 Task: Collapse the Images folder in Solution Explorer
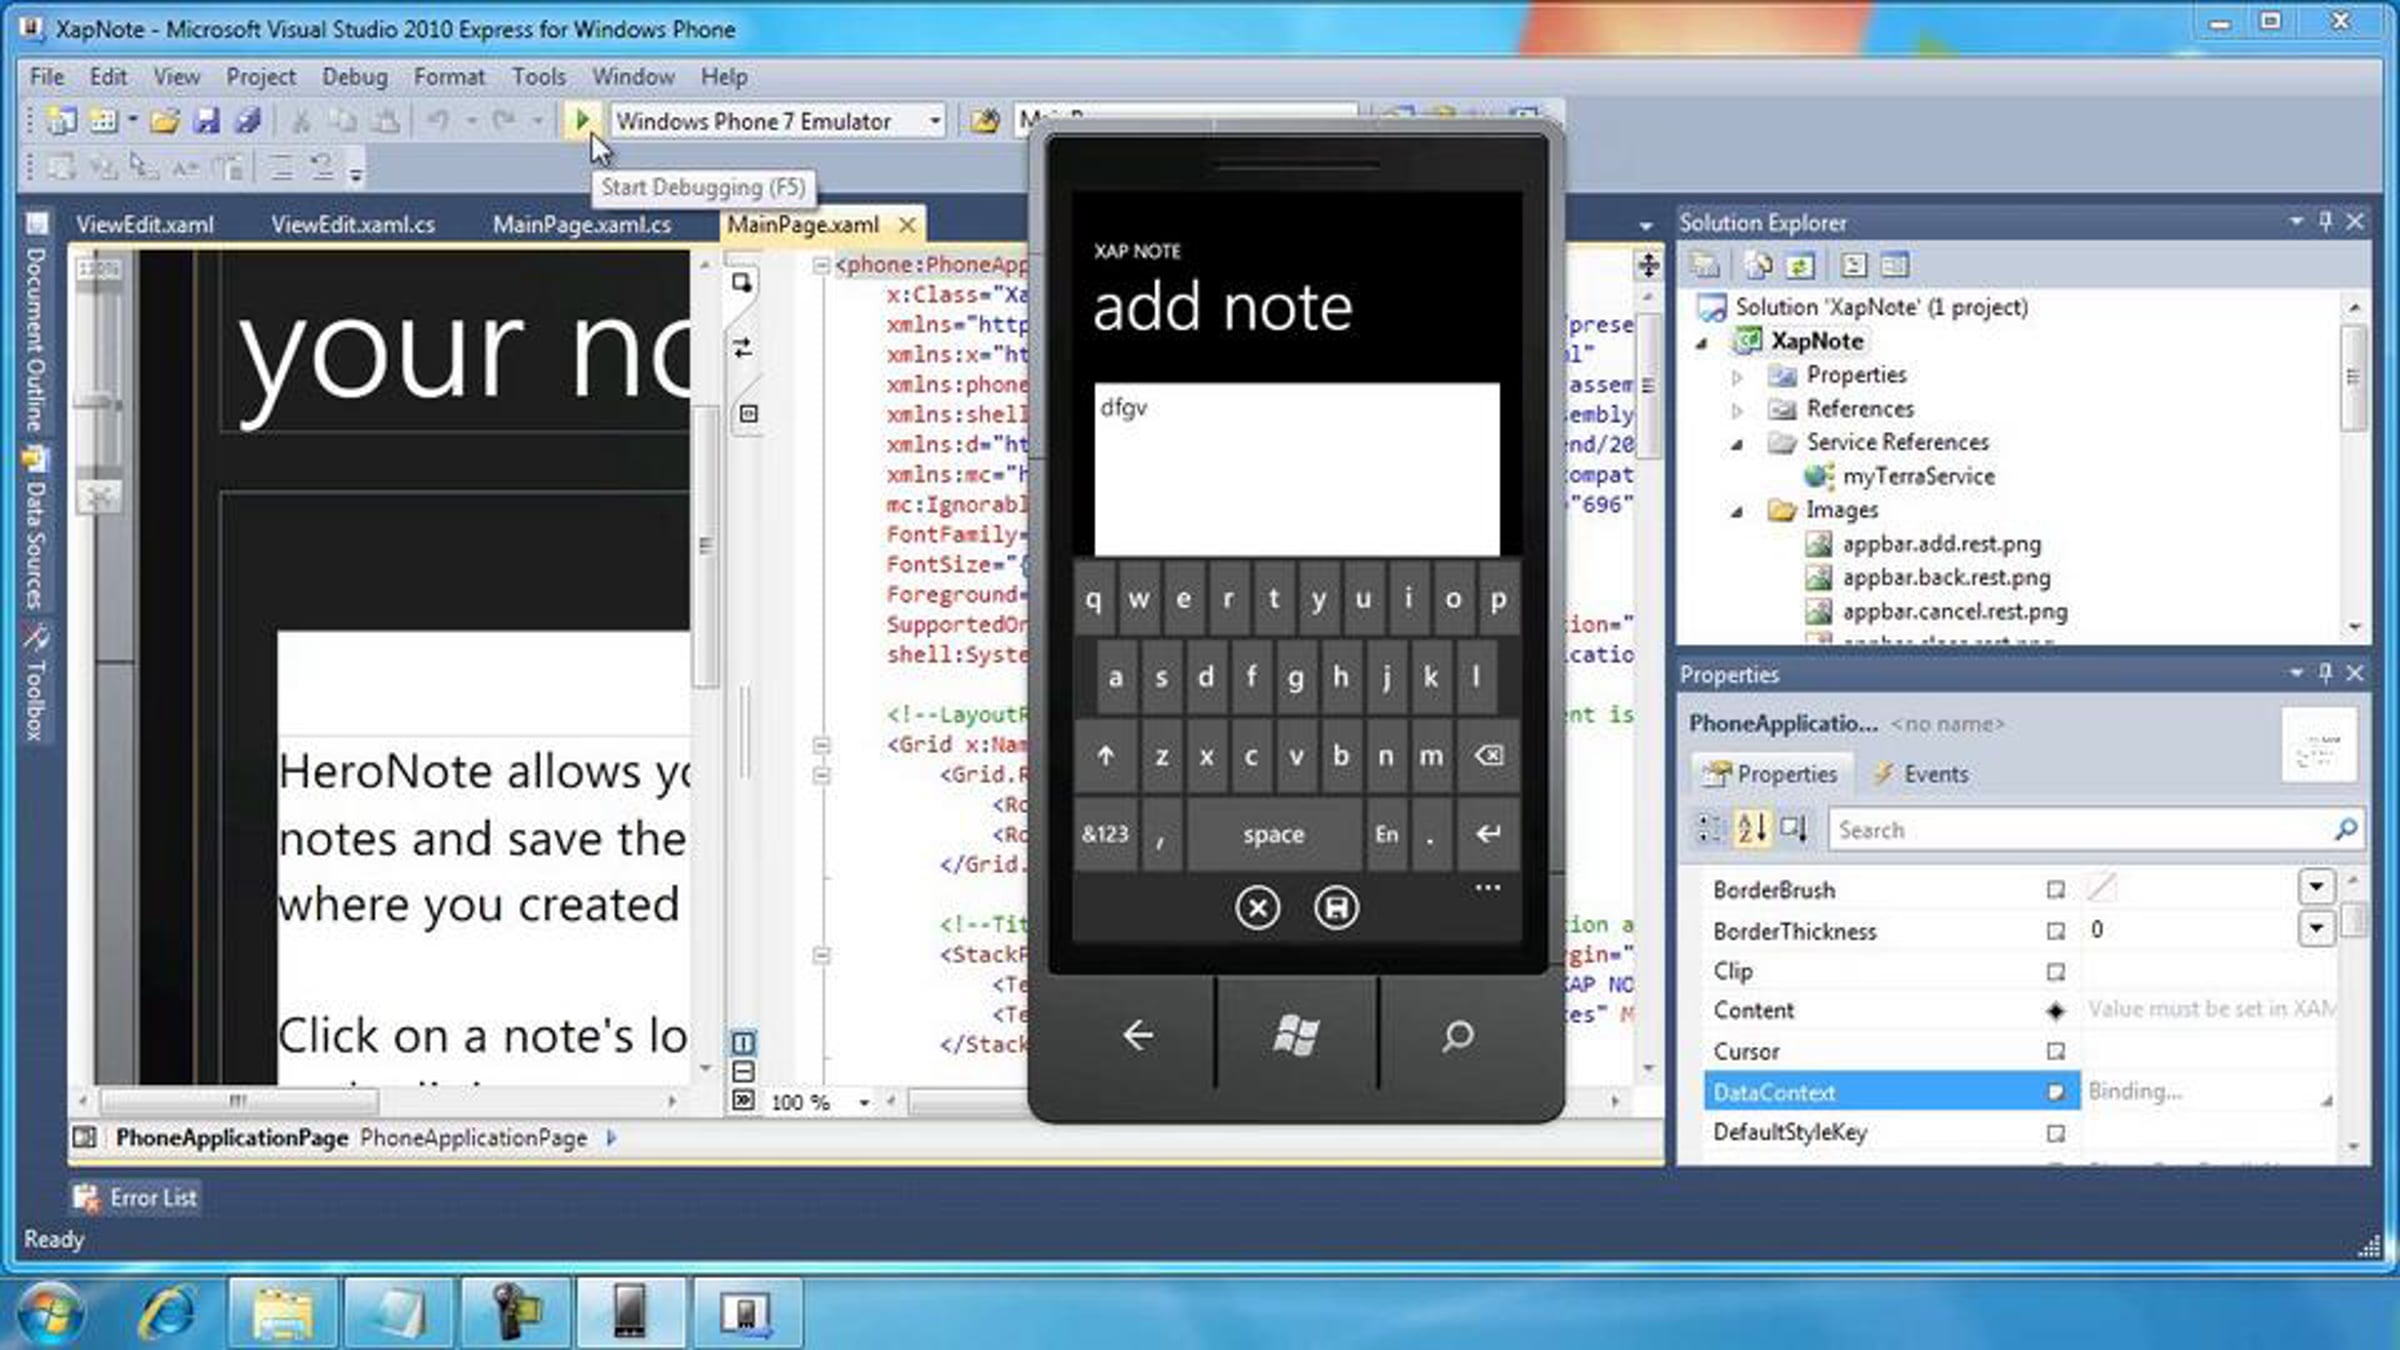tap(1737, 511)
